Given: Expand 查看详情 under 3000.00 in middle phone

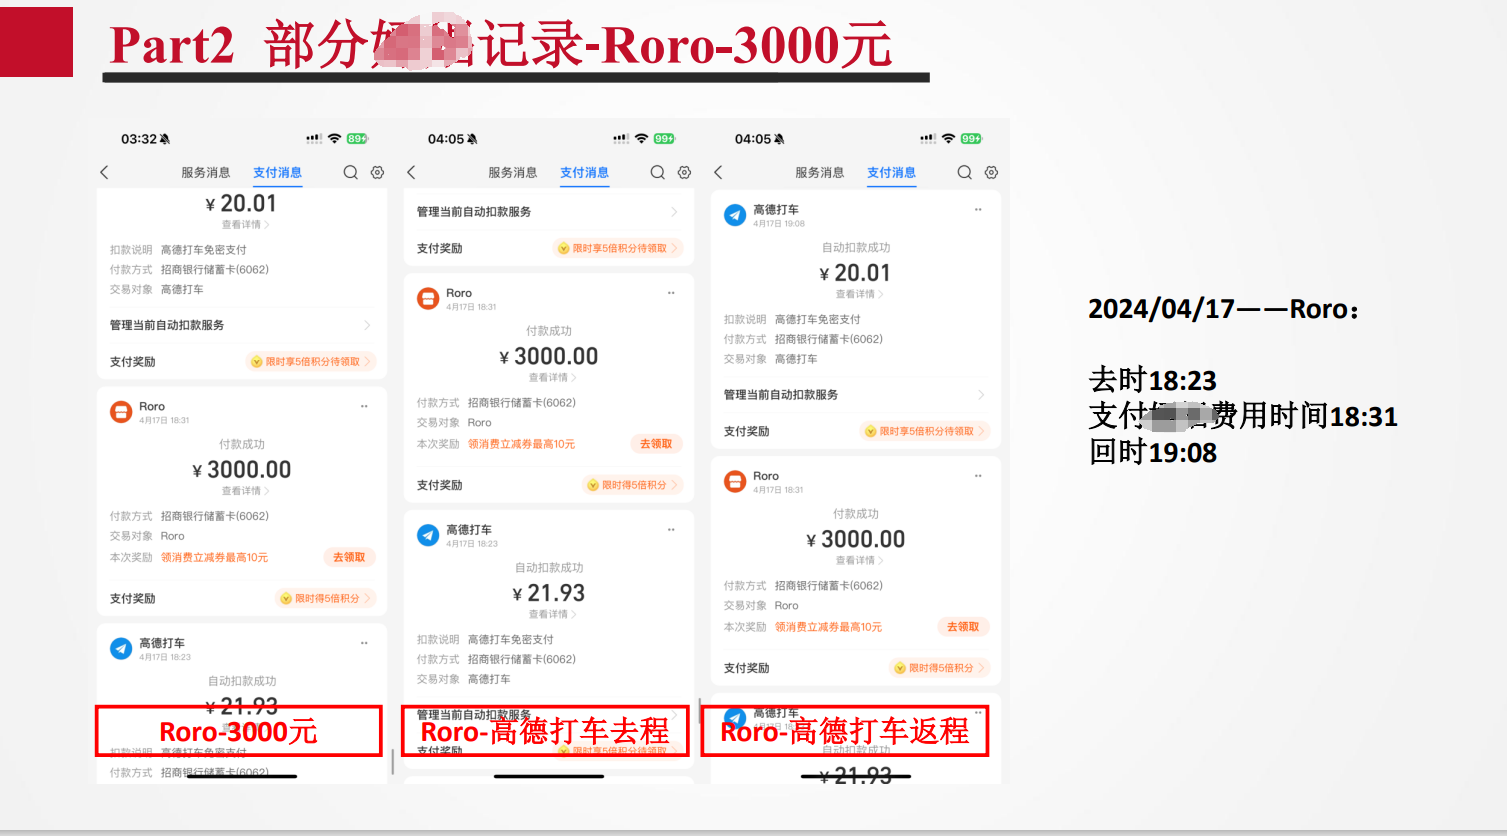Looking at the screenshot, I should click(548, 378).
